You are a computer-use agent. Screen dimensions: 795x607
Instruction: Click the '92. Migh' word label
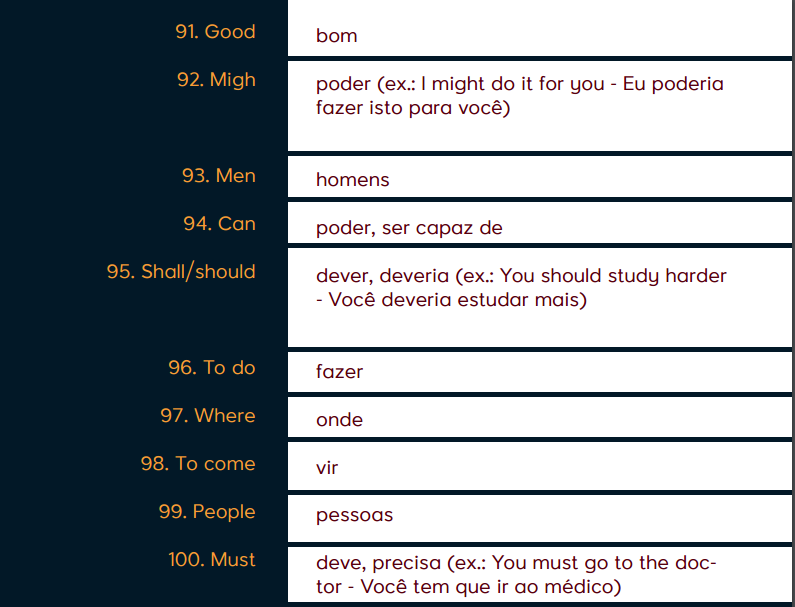point(216,80)
